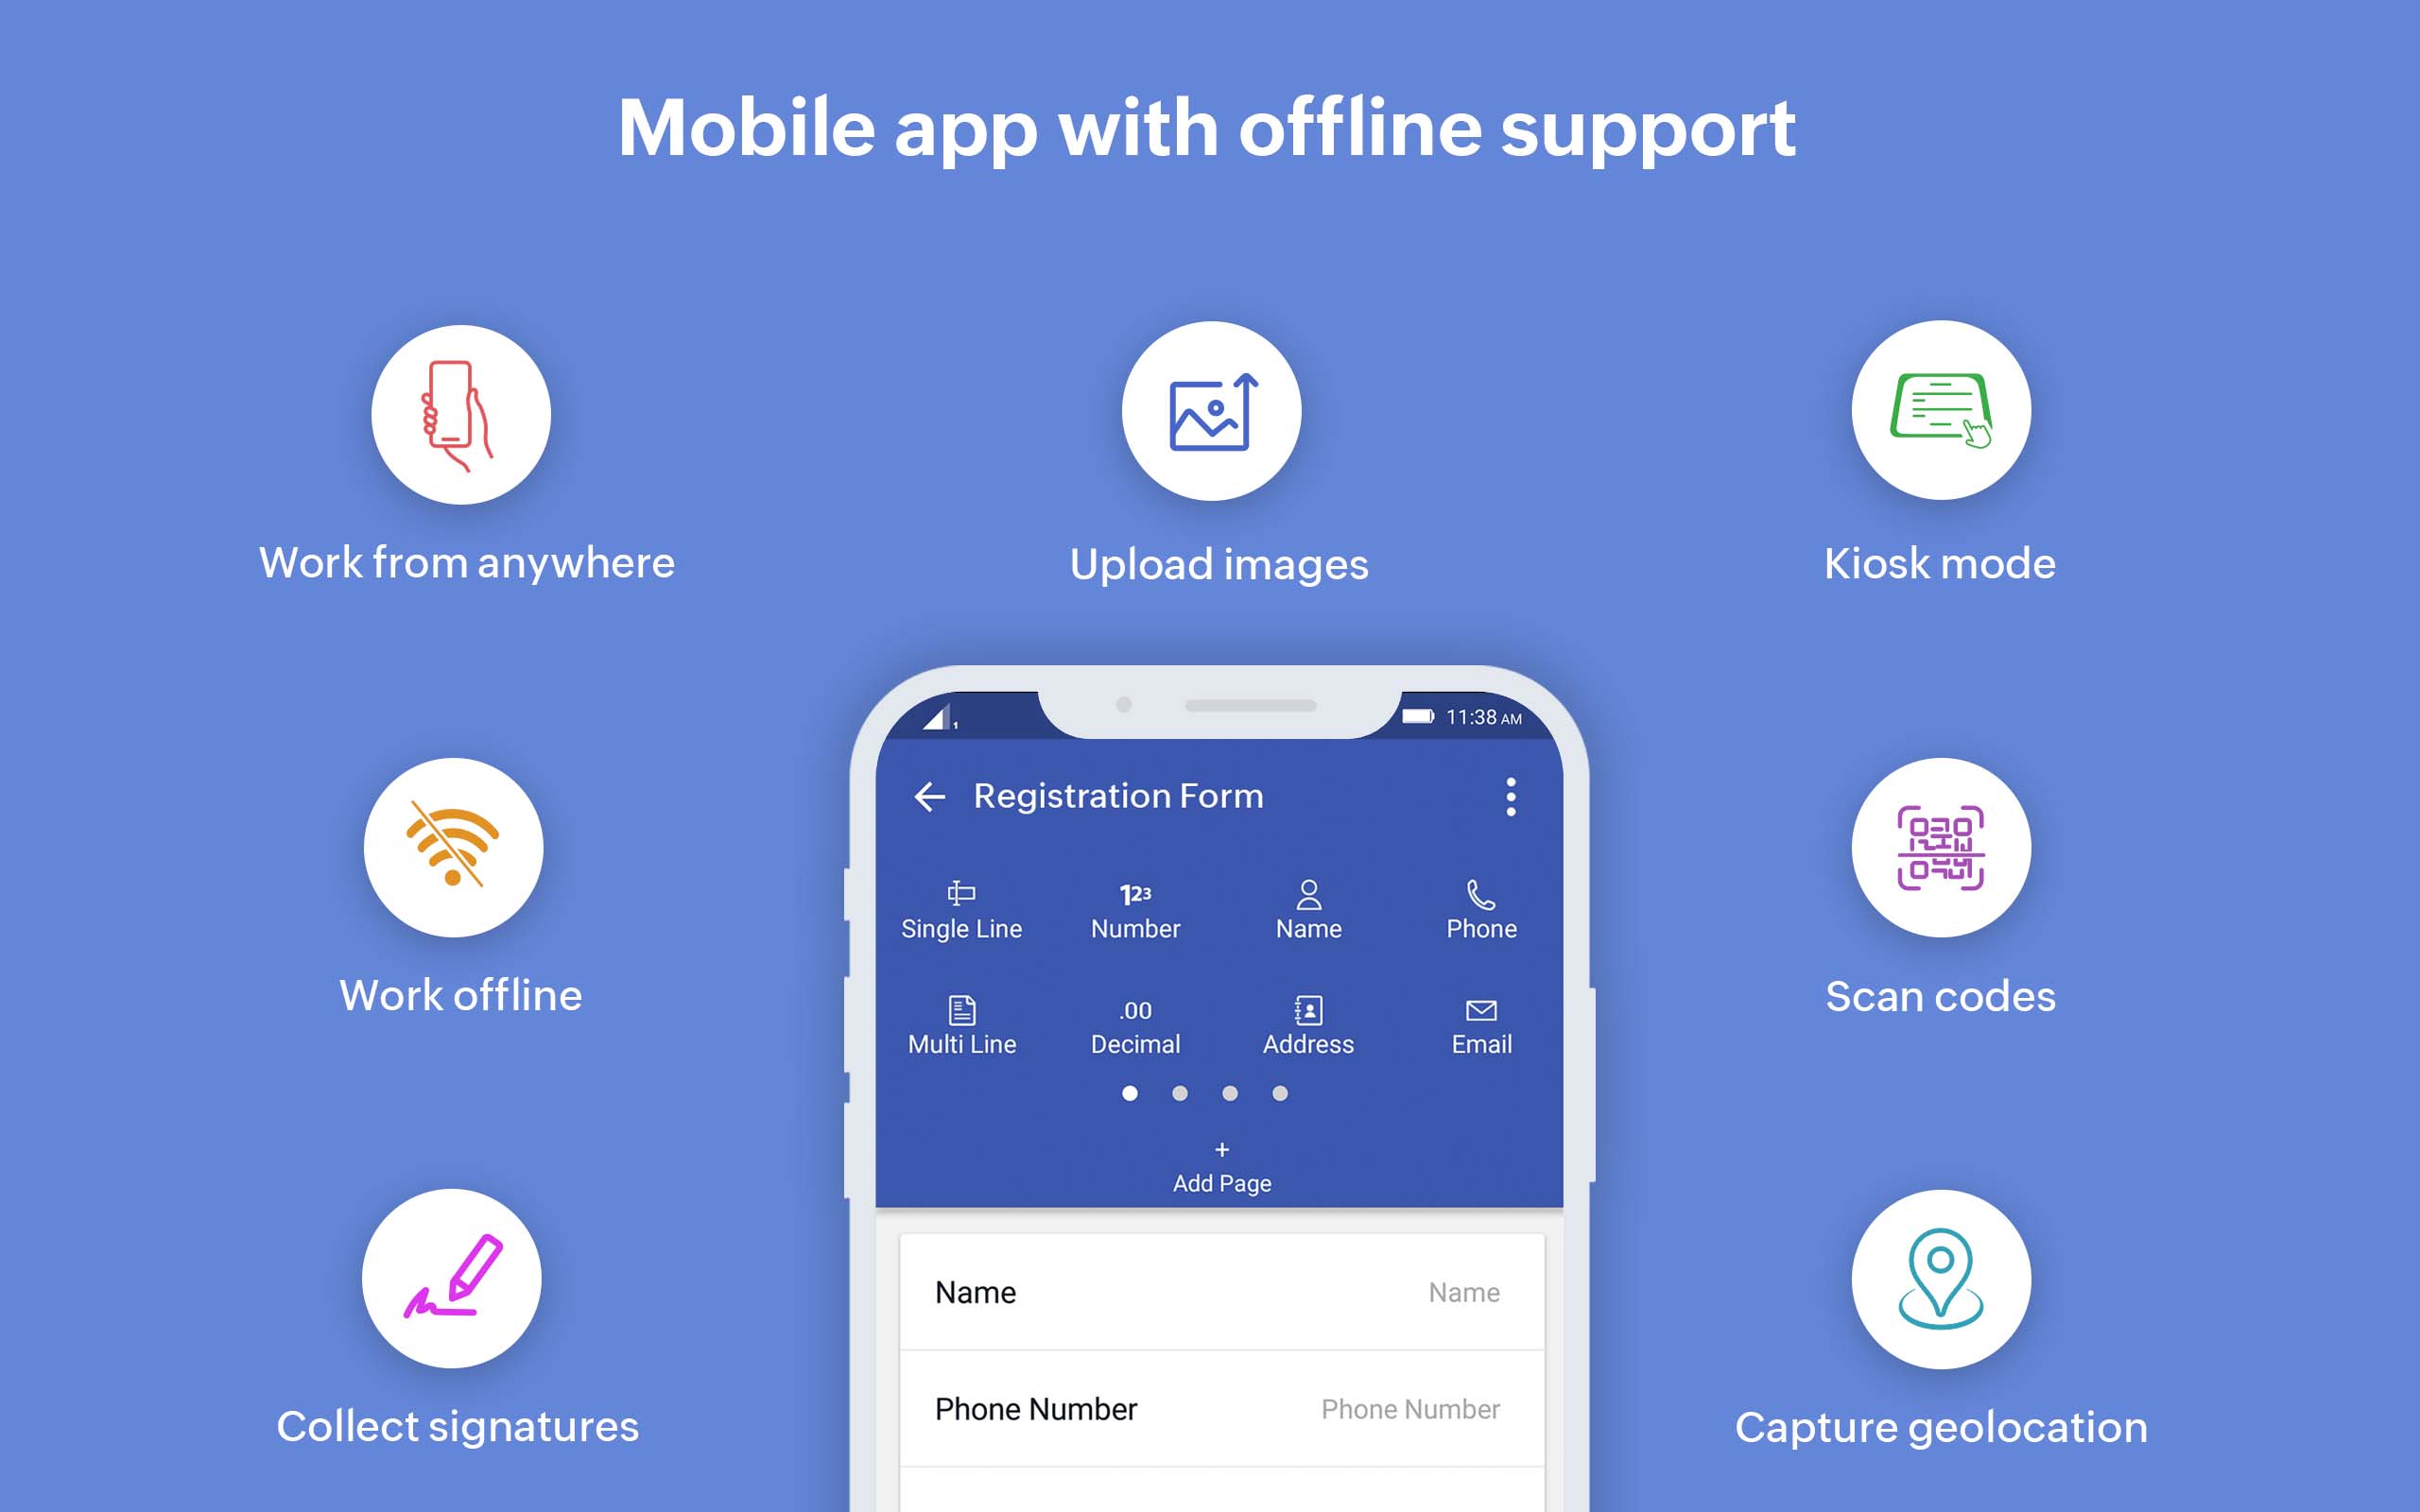
Task: Click the Single Line field icon
Action: pyautogui.click(x=963, y=892)
